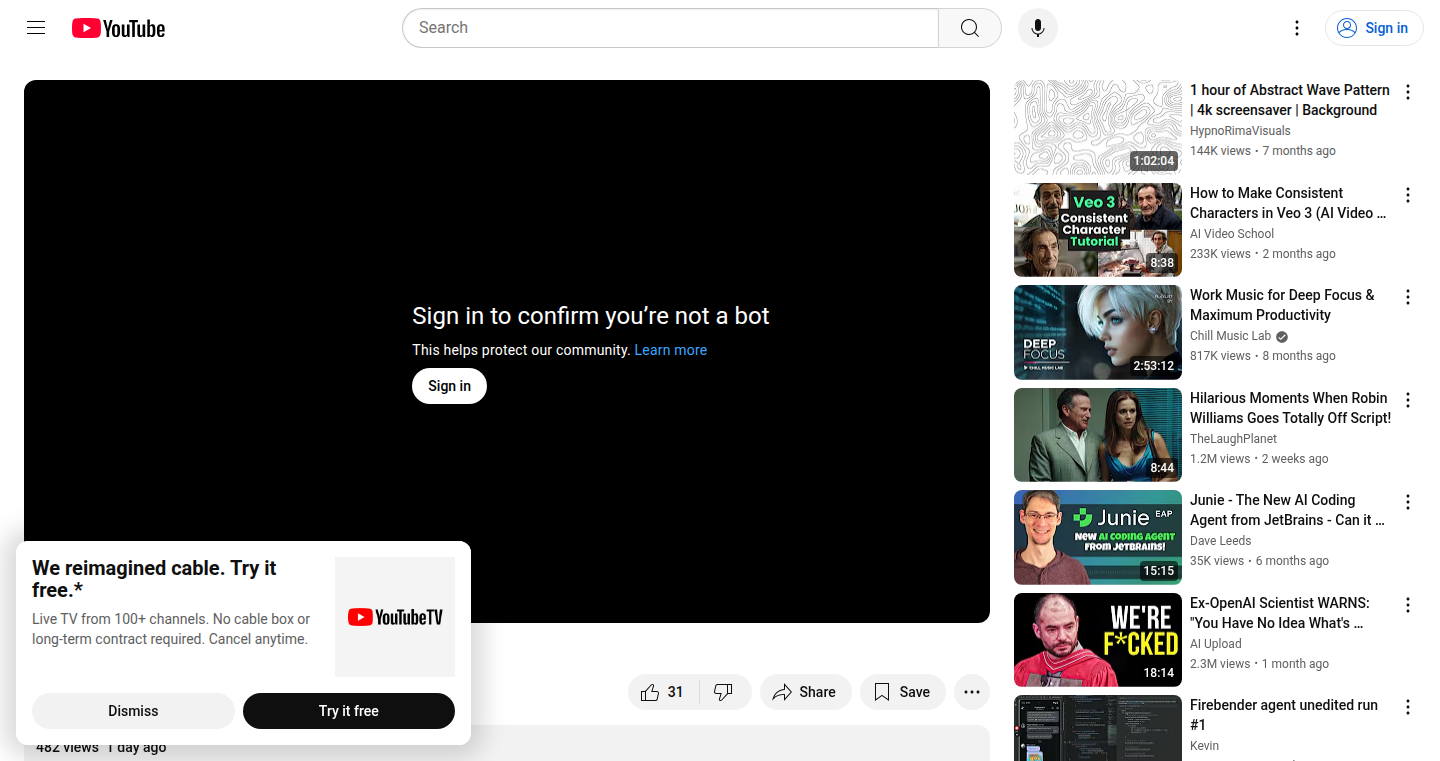The height and width of the screenshot is (761, 1440).
Task: Click the YouTubeTV logo image in promo
Action: 395,617
